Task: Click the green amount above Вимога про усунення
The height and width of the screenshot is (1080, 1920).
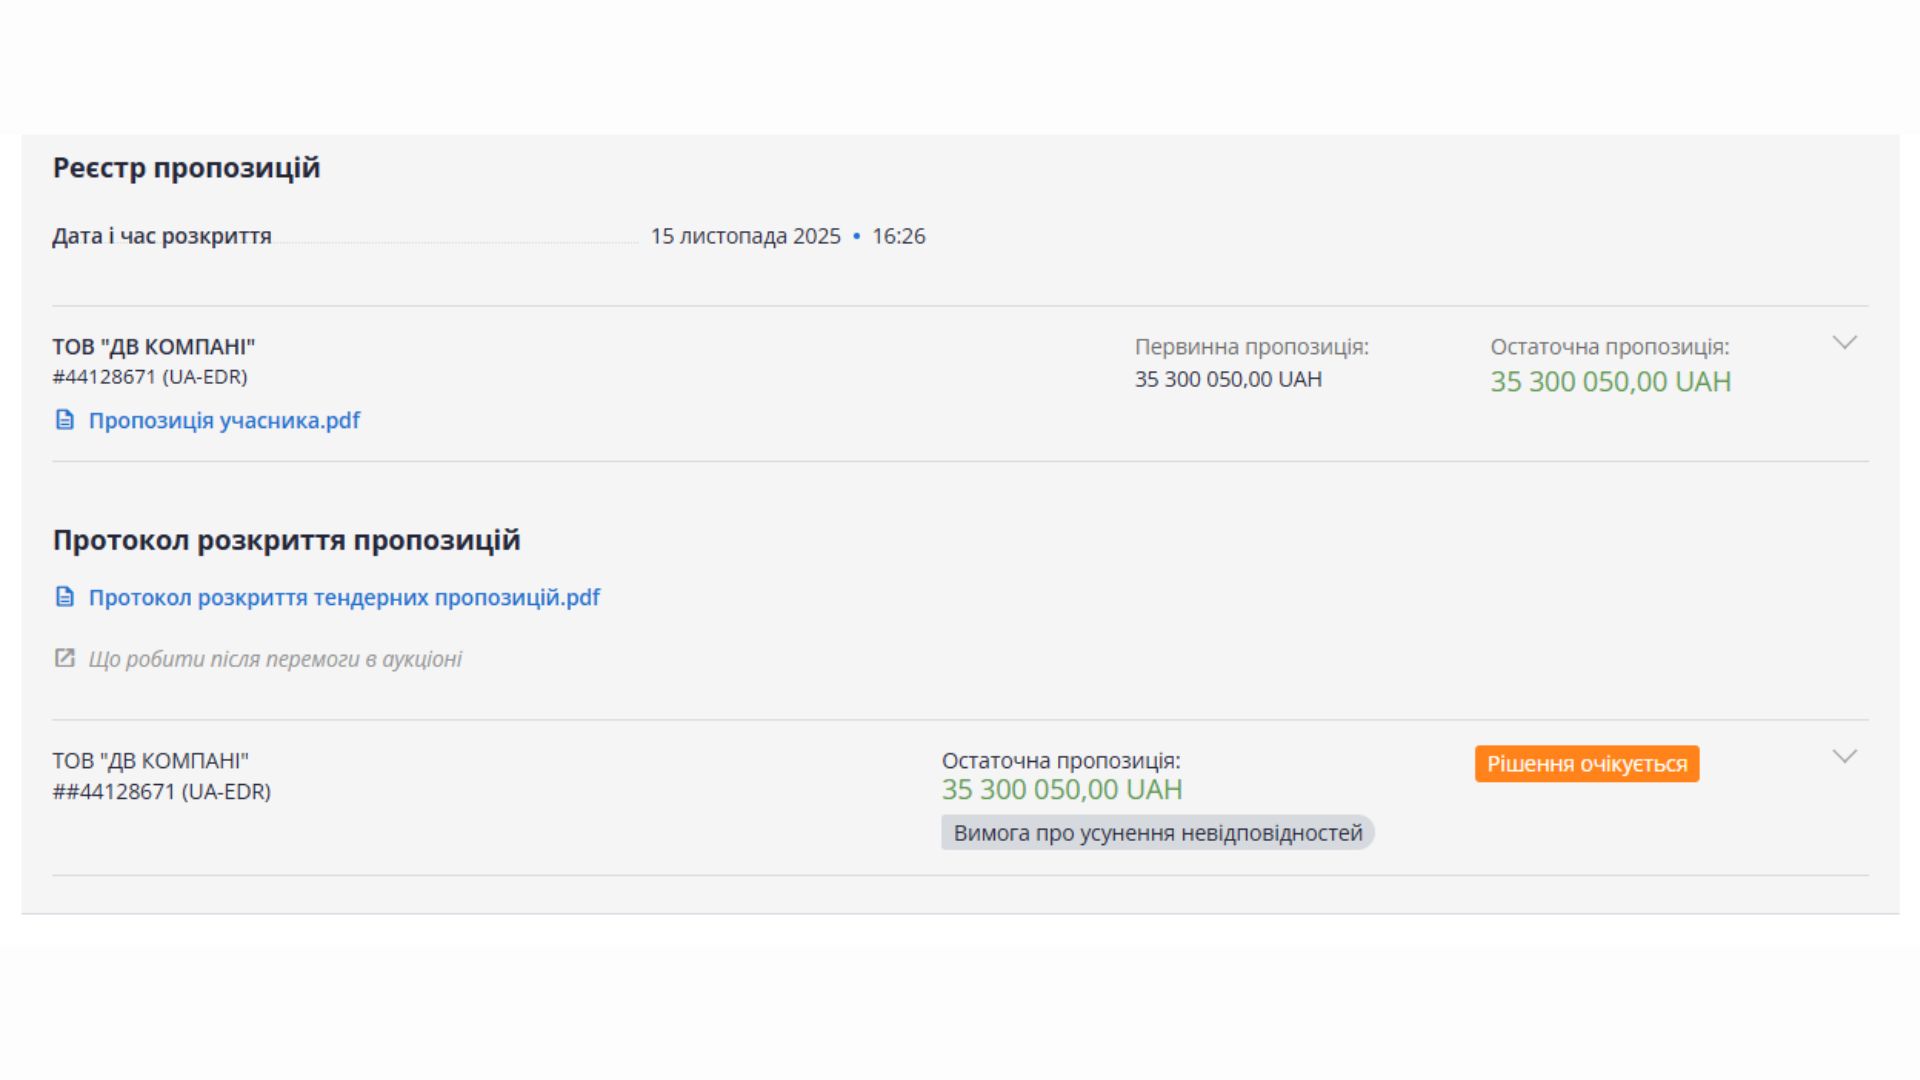Action: 1061,789
